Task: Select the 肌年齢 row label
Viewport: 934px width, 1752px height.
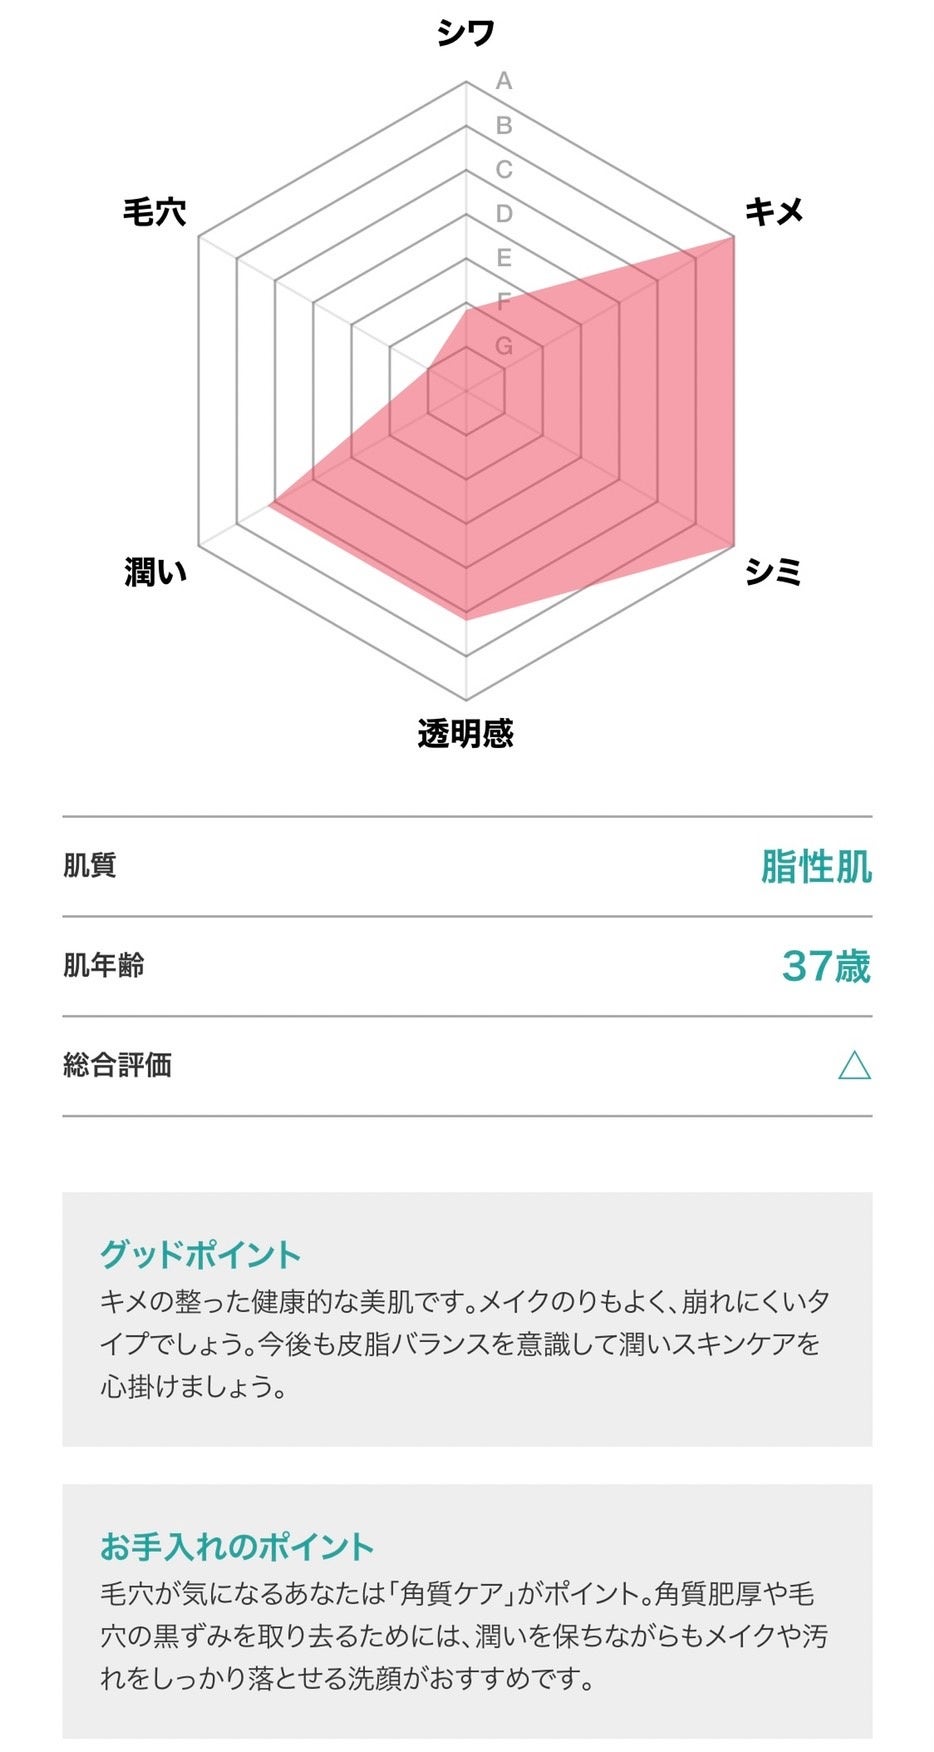Action: 104,965
